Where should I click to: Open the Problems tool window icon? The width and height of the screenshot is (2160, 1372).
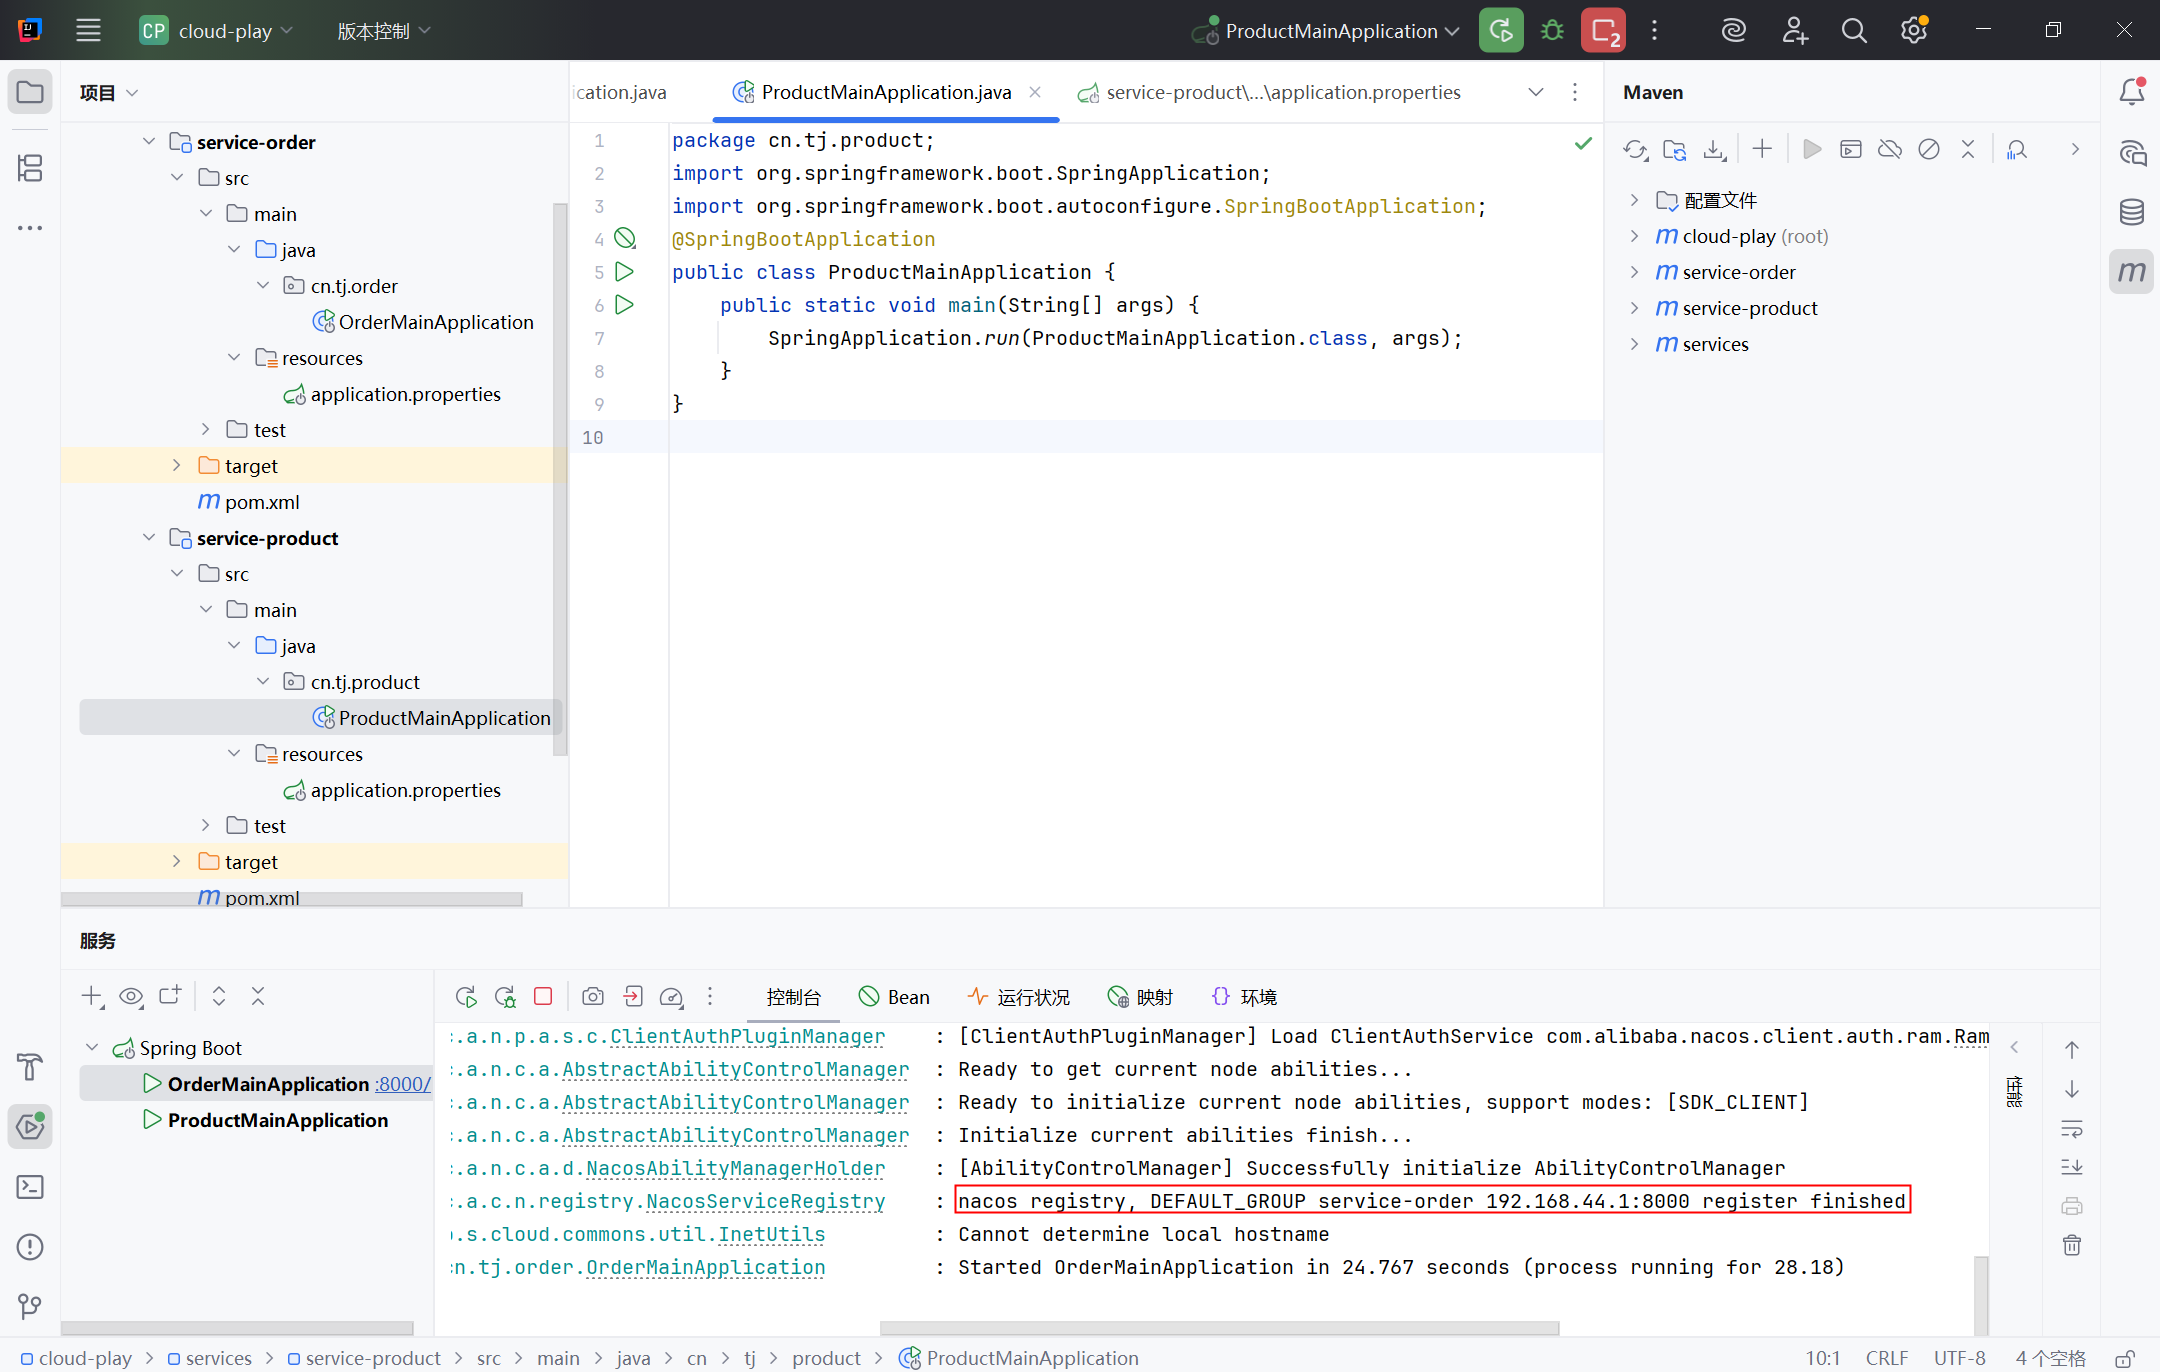click(x=30, y=1247)
